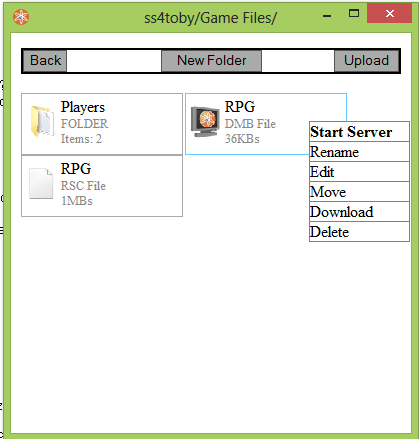Maximize the Game Files window
This screenshot has width=419, height=439.
354,14
